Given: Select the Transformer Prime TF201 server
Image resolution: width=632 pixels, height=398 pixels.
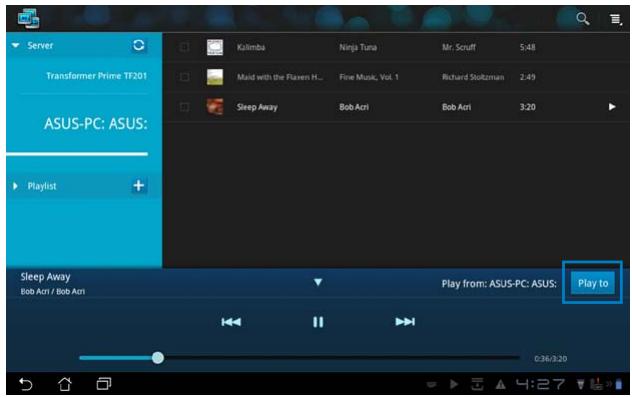Looking at the screenshot, I should [96, 76].
